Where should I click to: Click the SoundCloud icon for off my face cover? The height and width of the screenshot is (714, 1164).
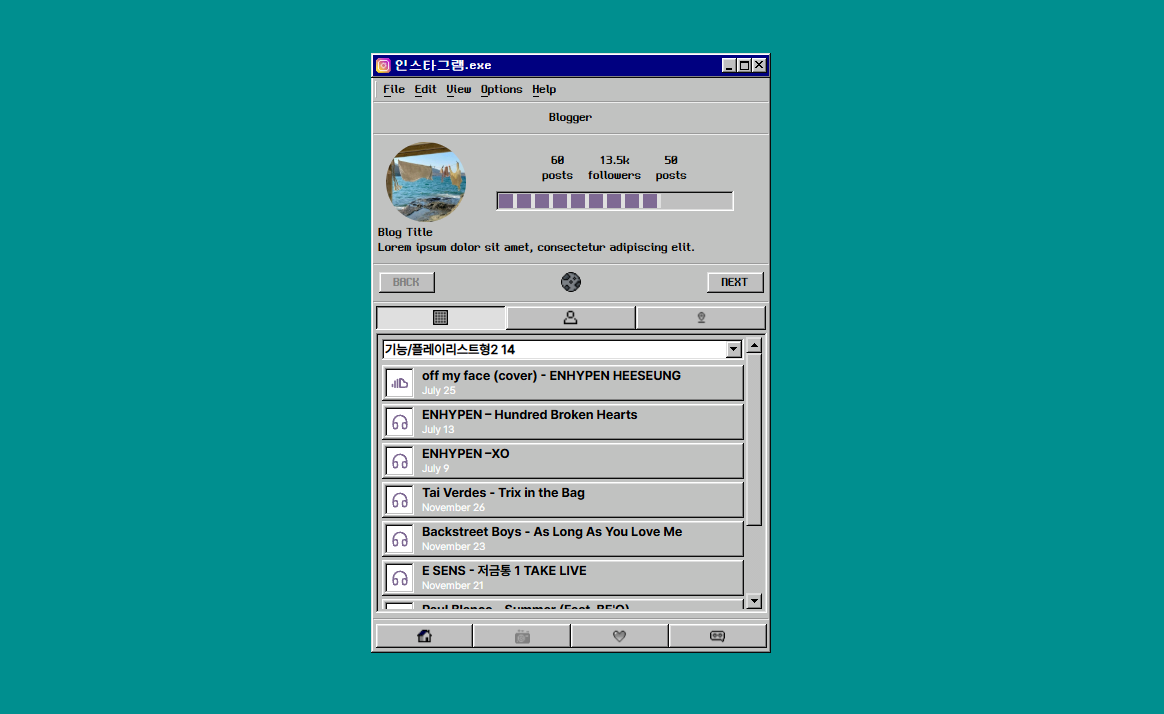coord(399,383)
